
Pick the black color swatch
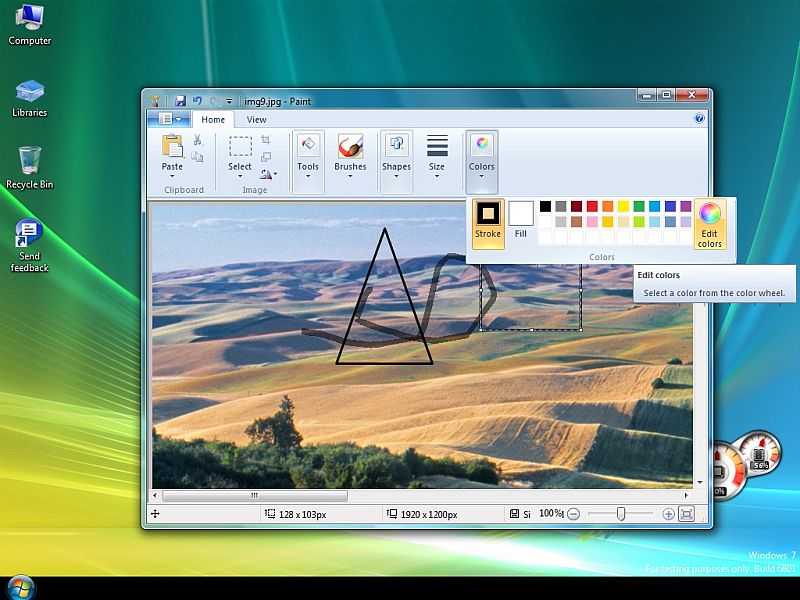coord(545,206)
